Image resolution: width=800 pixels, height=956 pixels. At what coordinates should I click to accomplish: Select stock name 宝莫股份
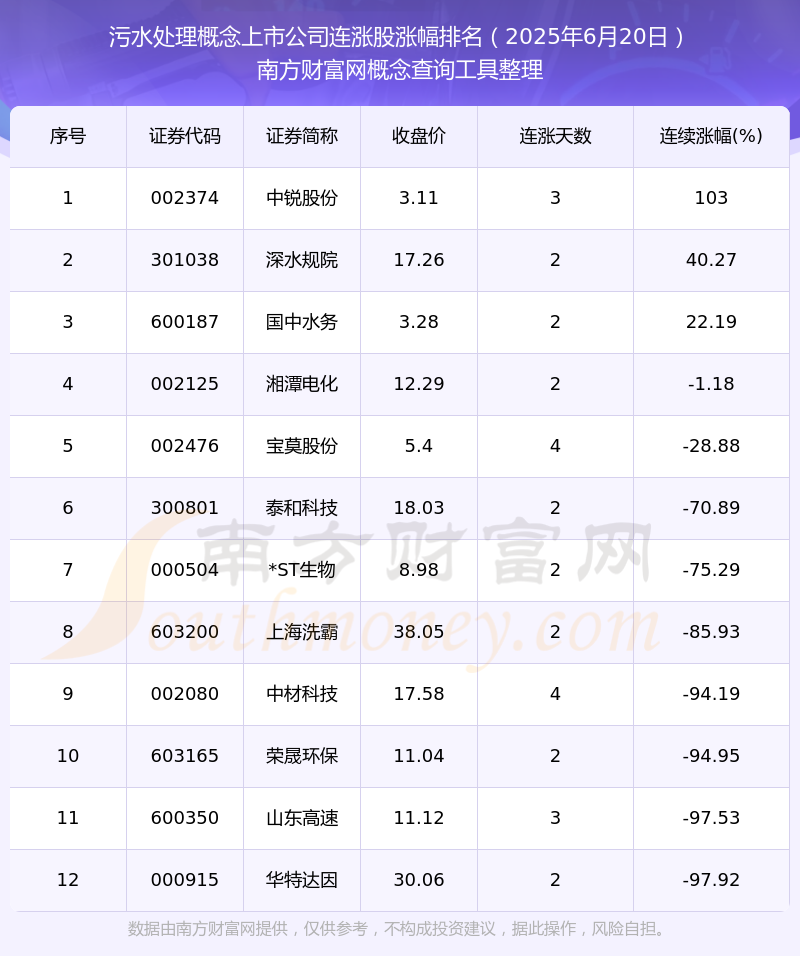point(302,446)
